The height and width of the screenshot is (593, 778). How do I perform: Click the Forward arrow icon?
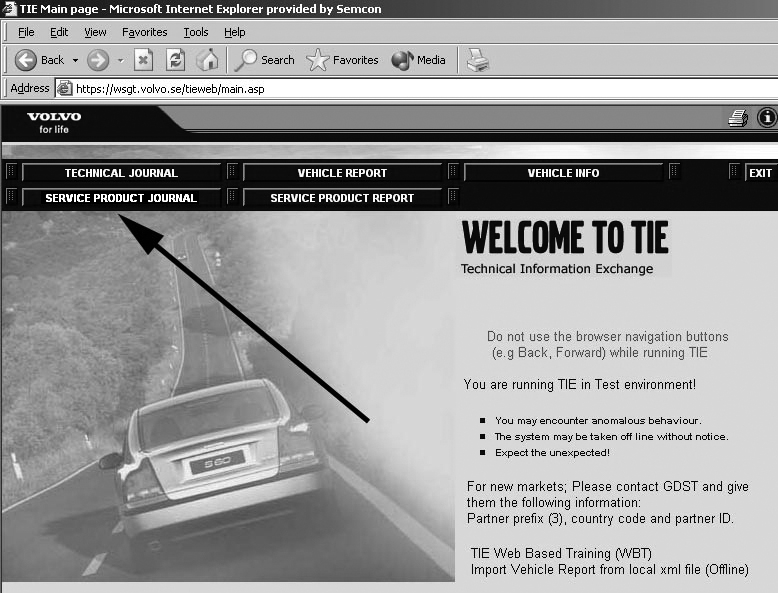tap(98, 60)
